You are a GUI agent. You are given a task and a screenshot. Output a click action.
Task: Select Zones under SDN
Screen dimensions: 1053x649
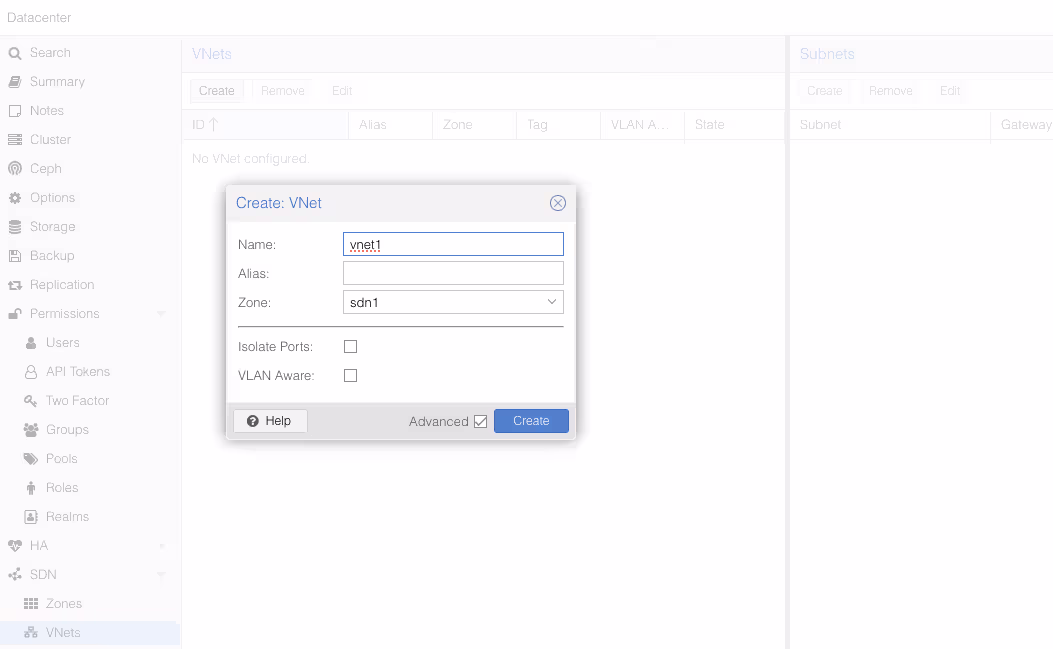tap(63, 604)
